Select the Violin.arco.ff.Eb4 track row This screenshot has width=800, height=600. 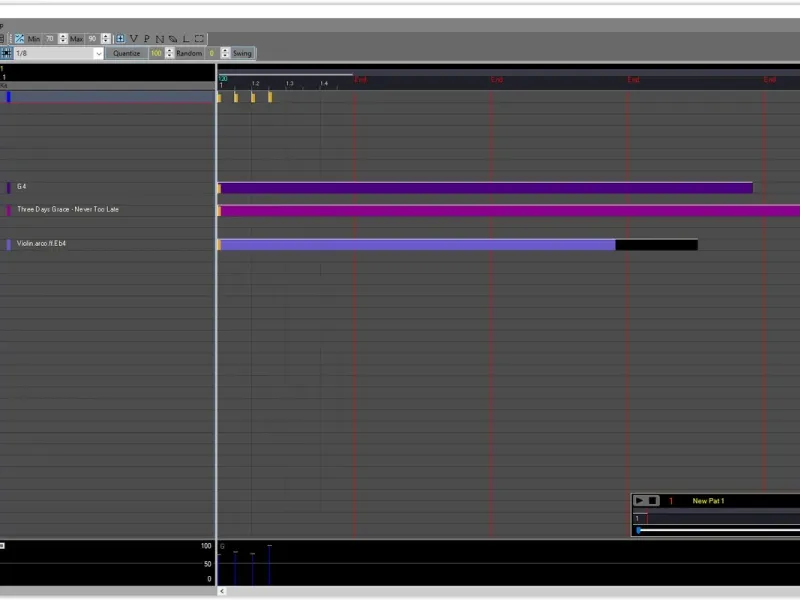coord(108,244)
